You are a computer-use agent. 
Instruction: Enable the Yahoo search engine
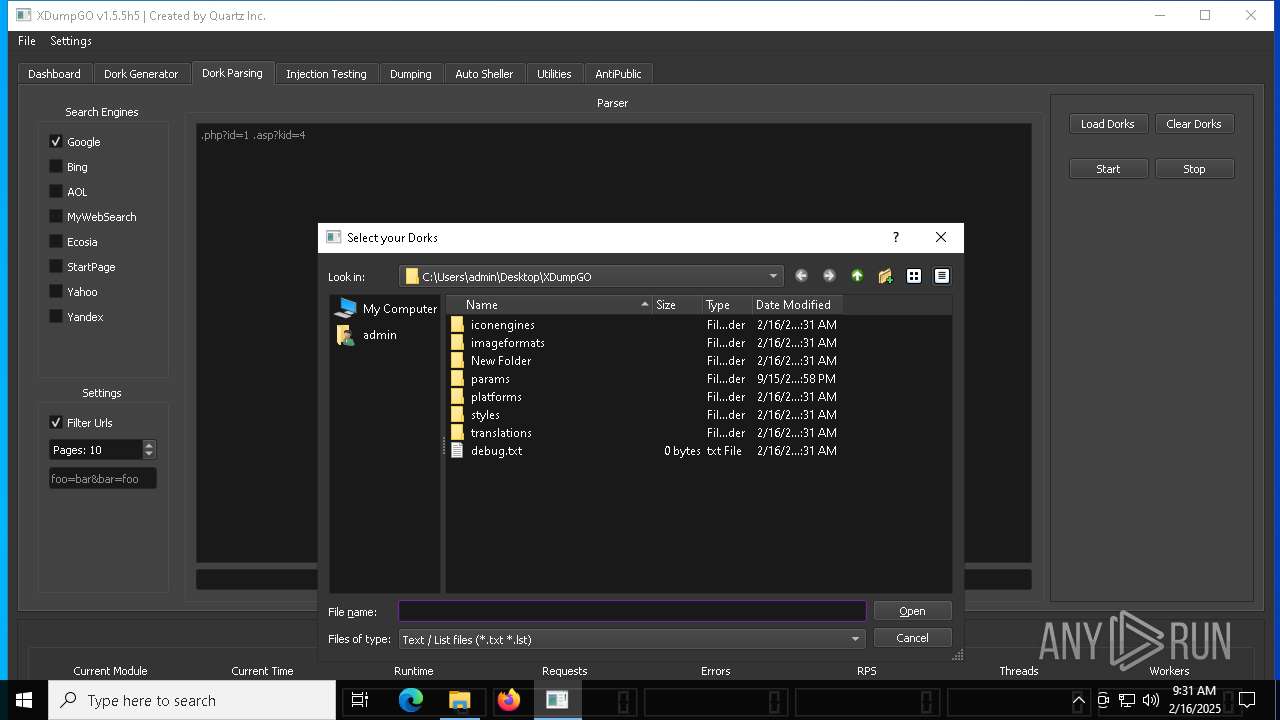[56, 292]
